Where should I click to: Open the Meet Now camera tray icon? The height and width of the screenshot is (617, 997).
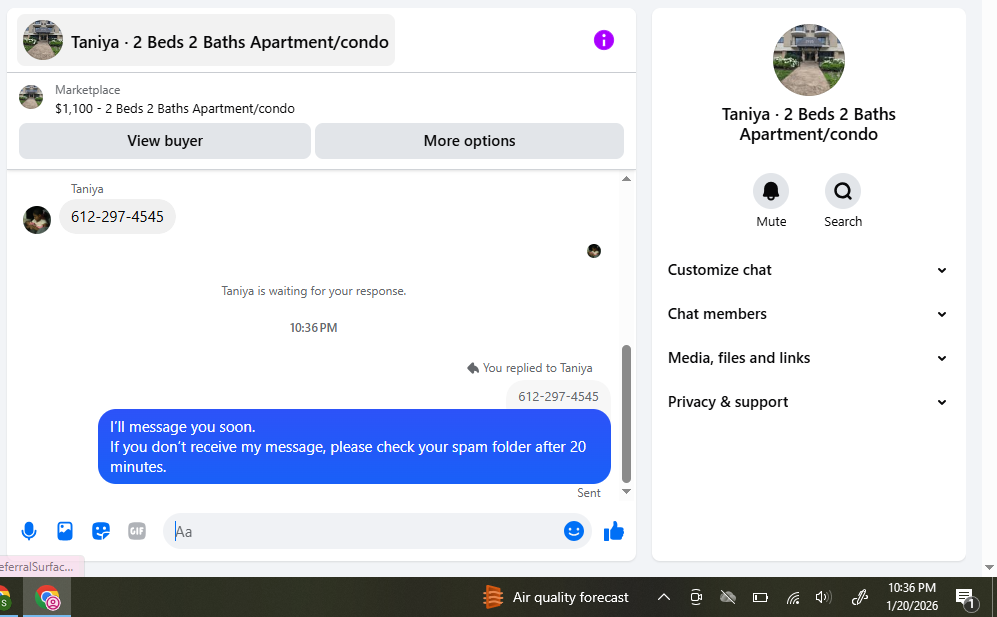tap(696, 597)
